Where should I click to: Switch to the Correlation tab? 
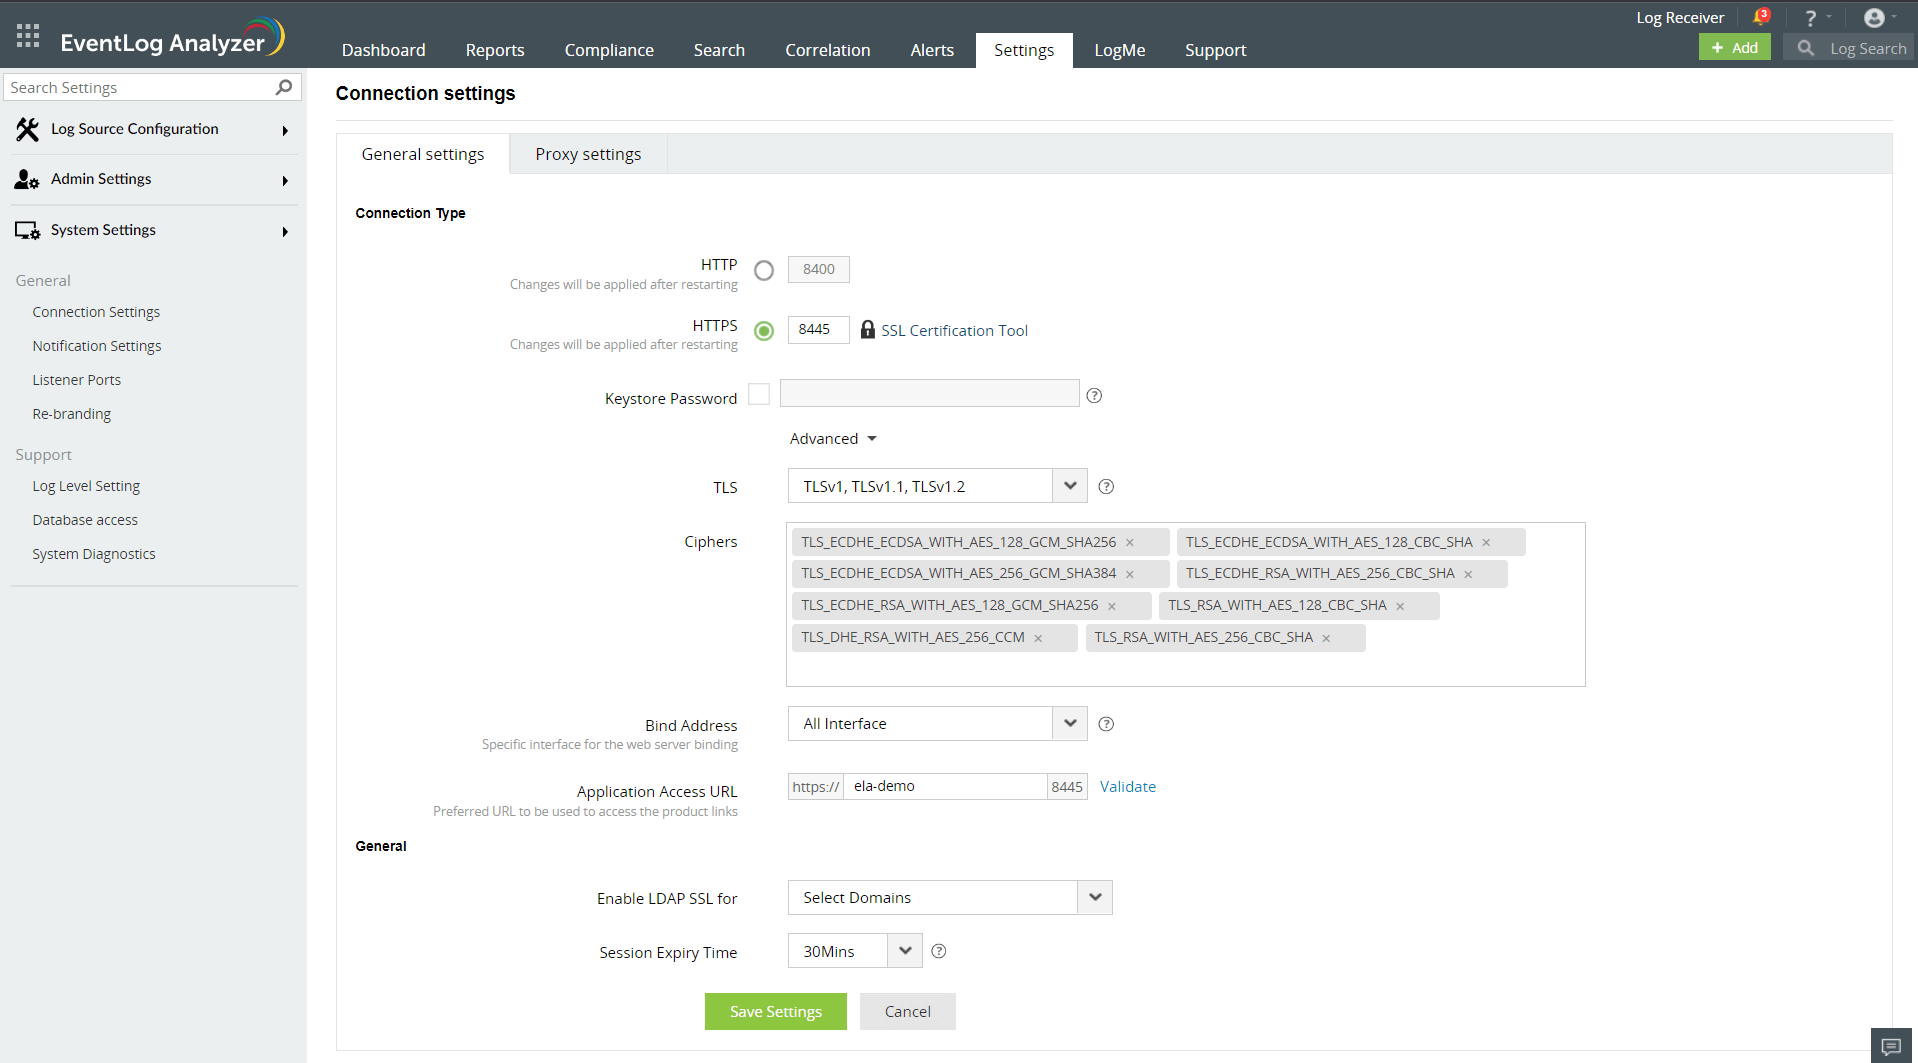click(x=827, y=50)
